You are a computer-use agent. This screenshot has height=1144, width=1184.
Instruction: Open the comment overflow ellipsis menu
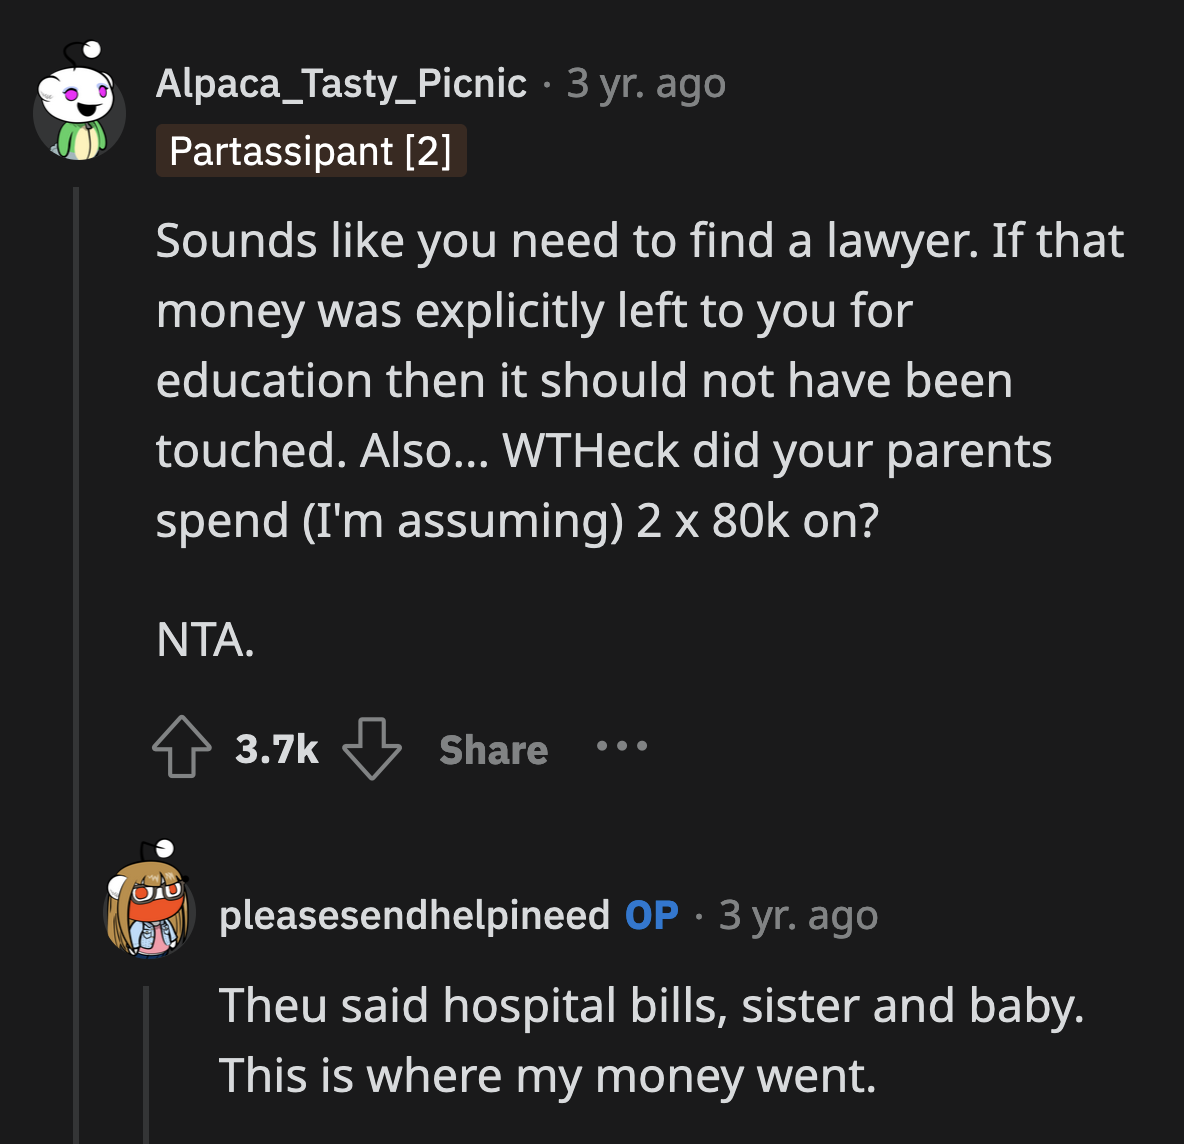click(x=621, y=748)
